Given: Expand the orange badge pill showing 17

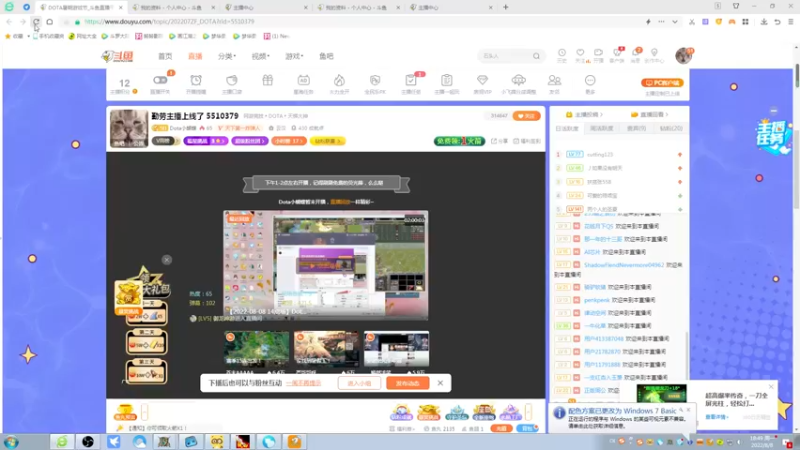Looking at the screenshot, I should point(289,141).
